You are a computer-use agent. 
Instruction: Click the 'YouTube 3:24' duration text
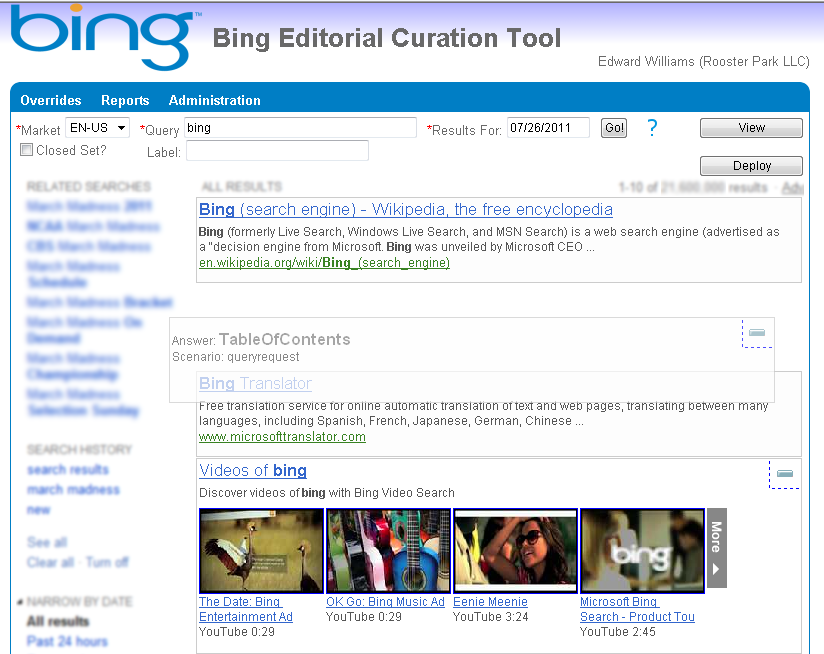coord(490,617)
